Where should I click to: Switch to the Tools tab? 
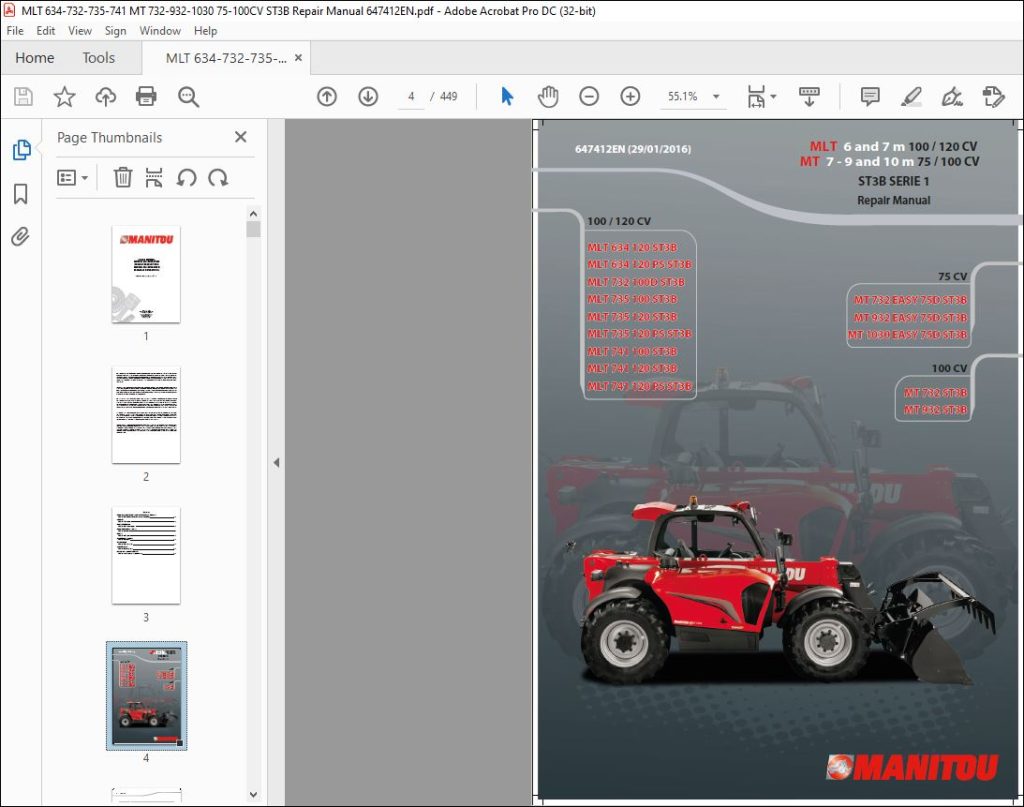tap(99, 58)
